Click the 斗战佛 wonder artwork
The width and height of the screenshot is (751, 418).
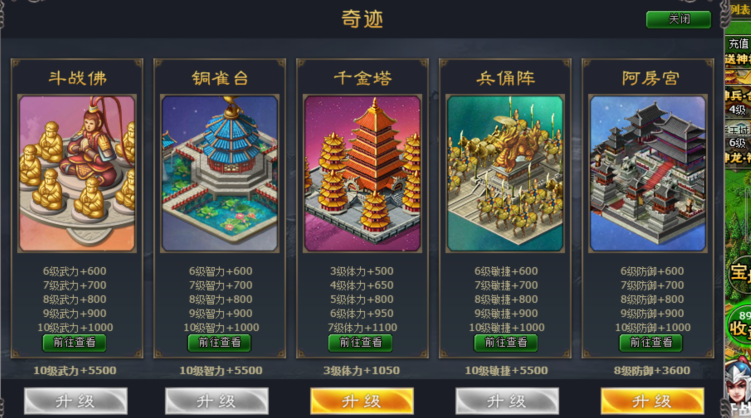(77, 173)
